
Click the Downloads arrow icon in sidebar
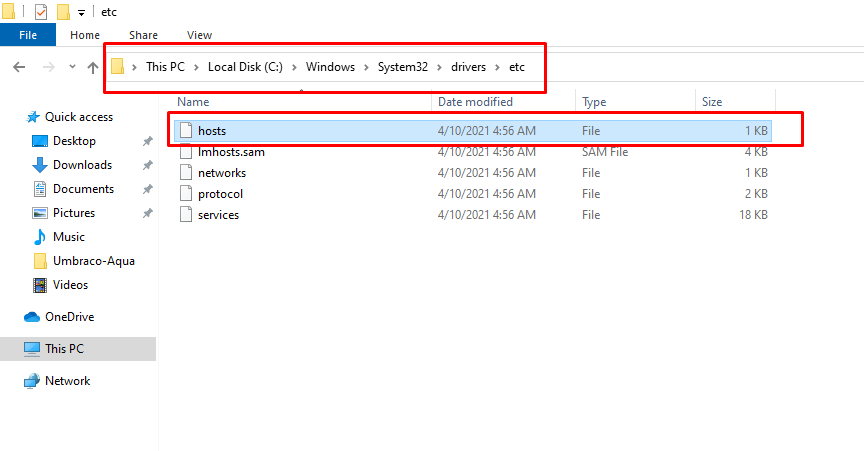coord(40,165)
